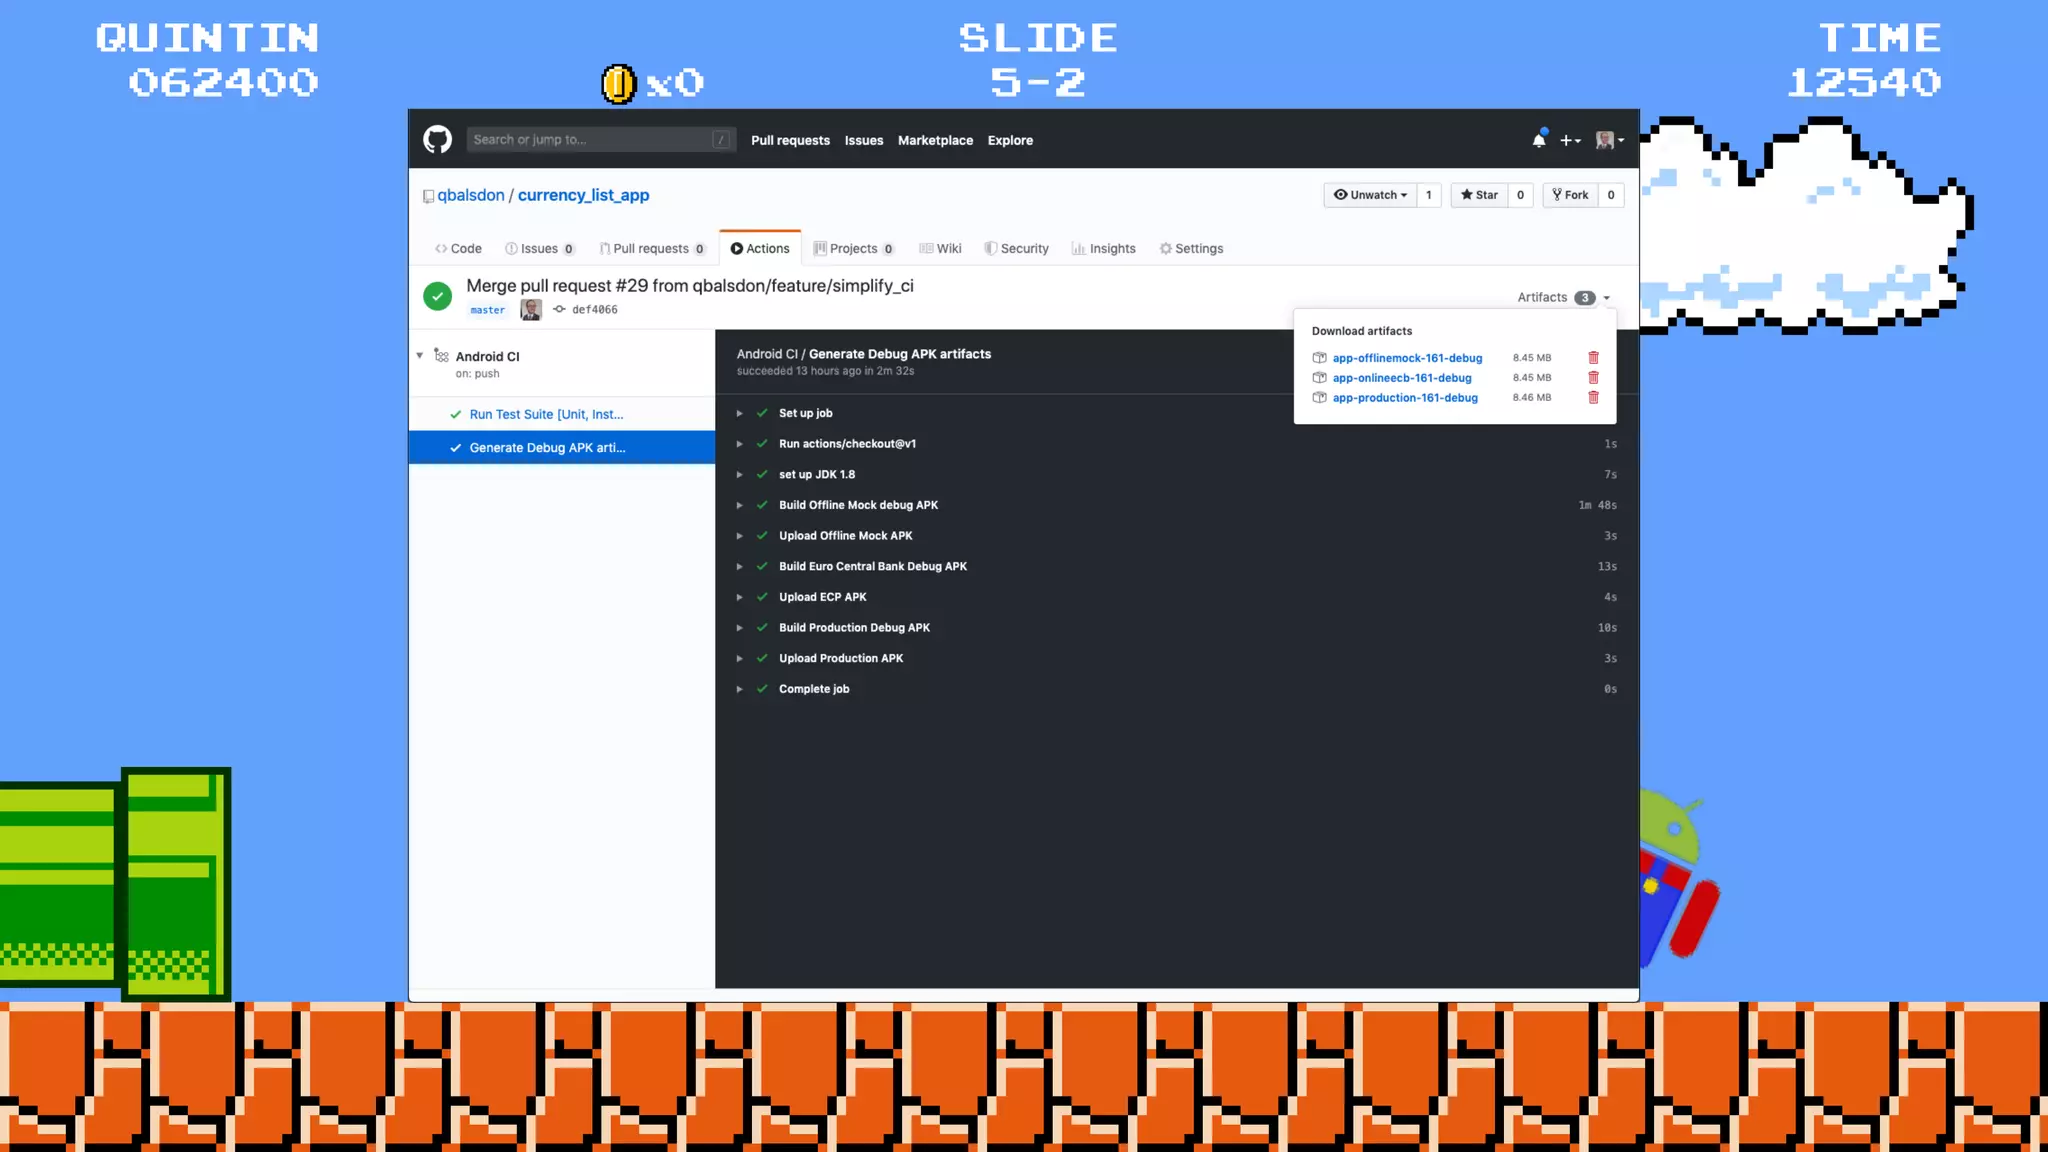The width and height of the screenshot is (2048, 1152).
Task: Open the Settings repository tab
Action: coord(1191,249)
